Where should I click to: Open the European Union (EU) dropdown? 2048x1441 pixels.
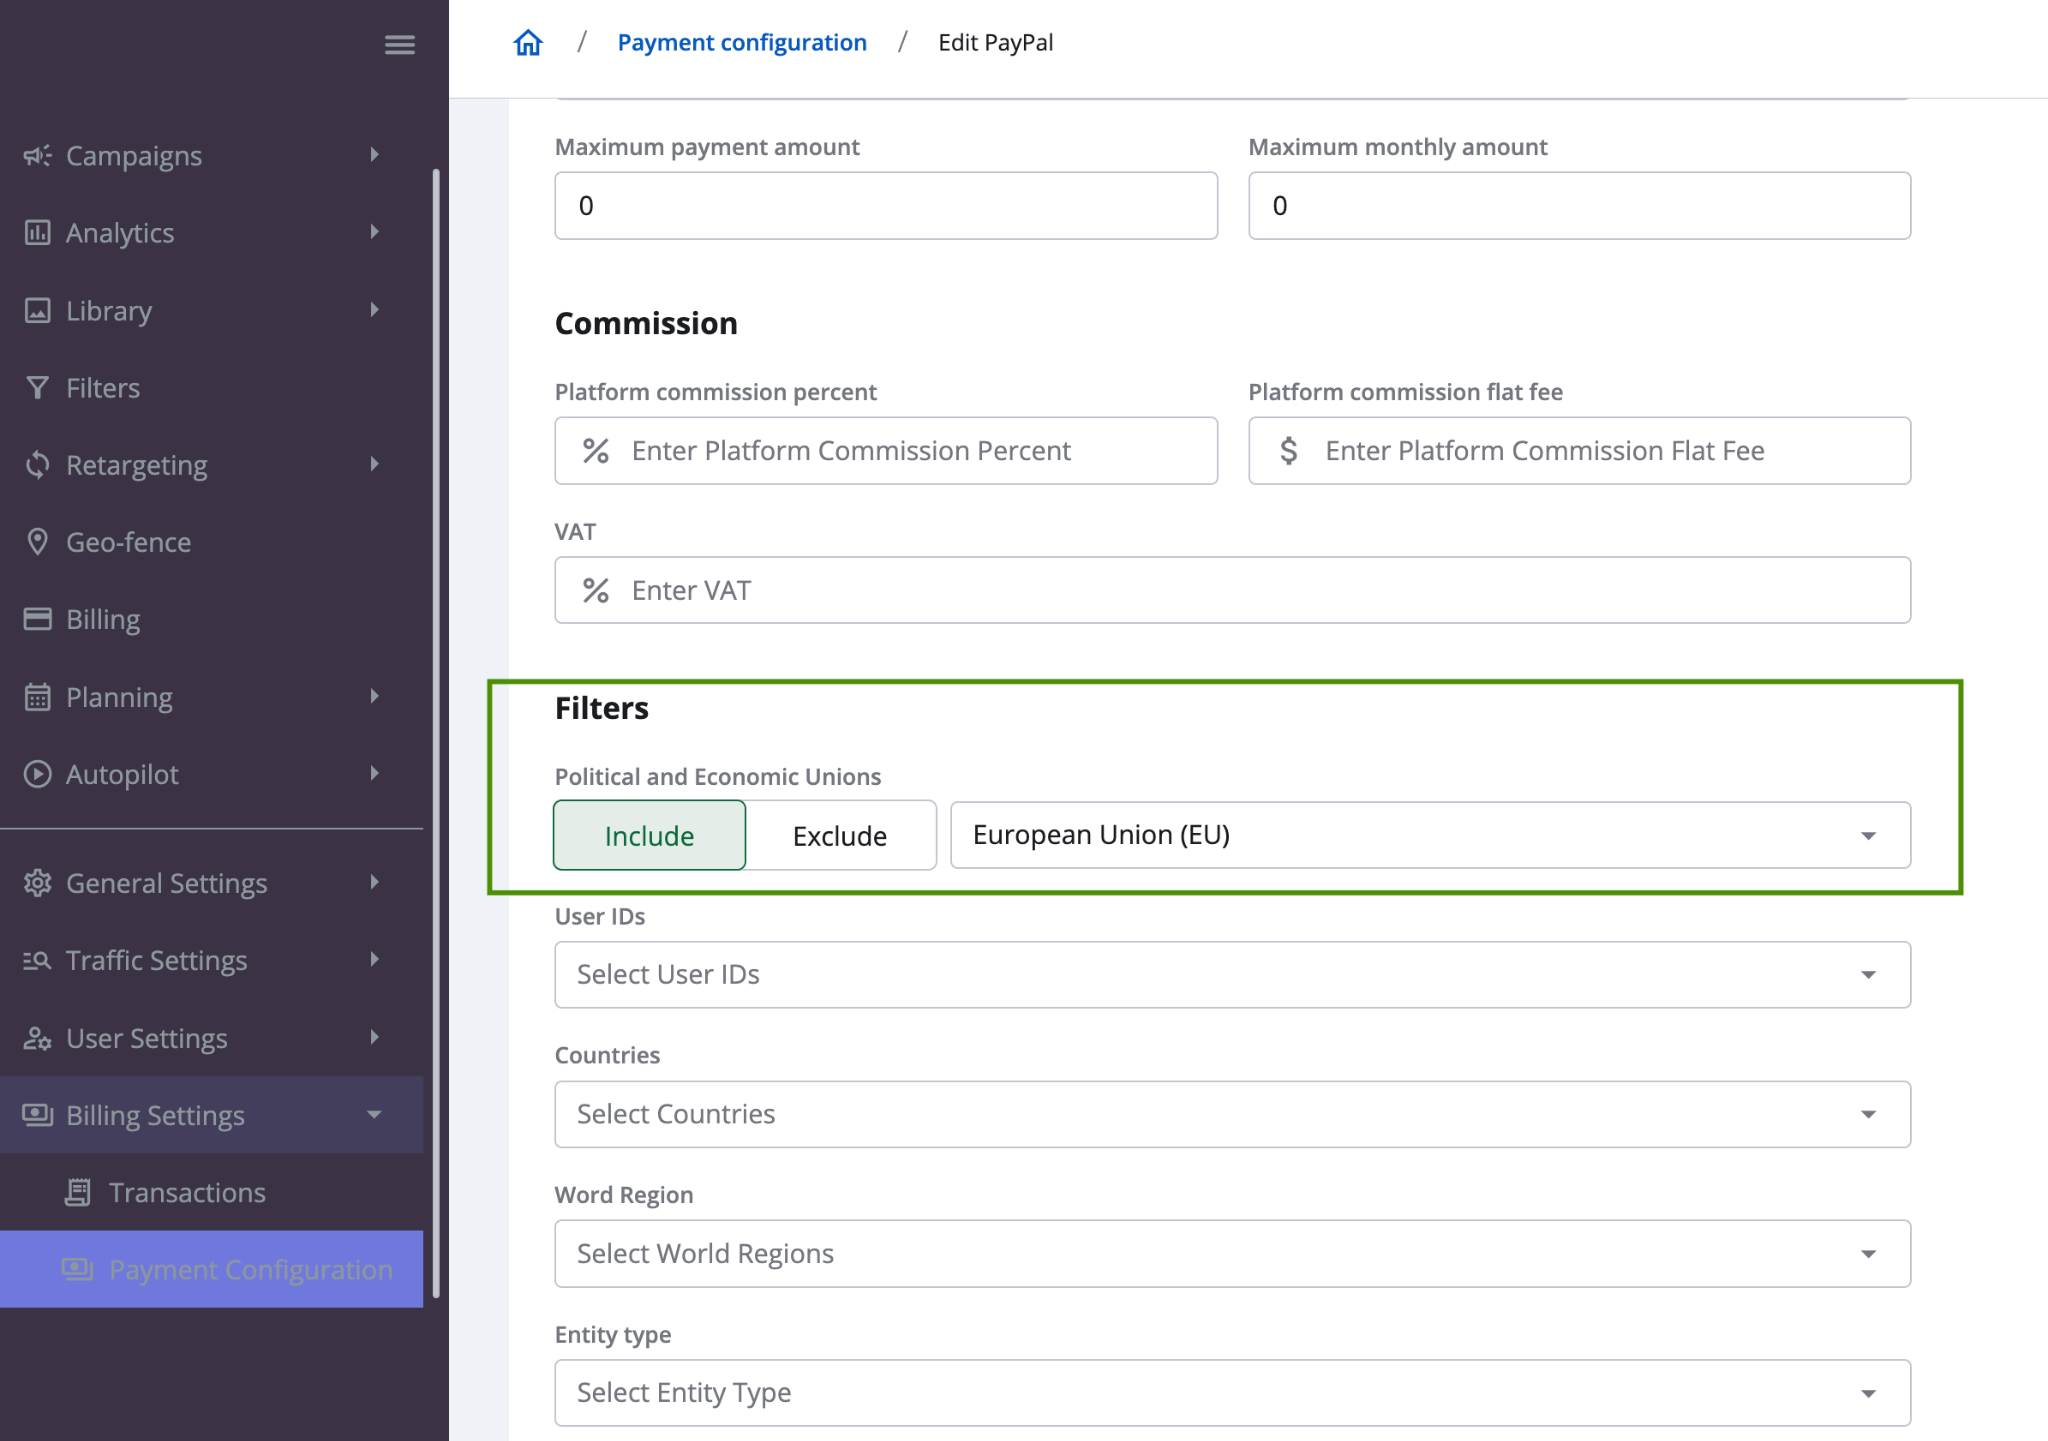(1430, 835)
